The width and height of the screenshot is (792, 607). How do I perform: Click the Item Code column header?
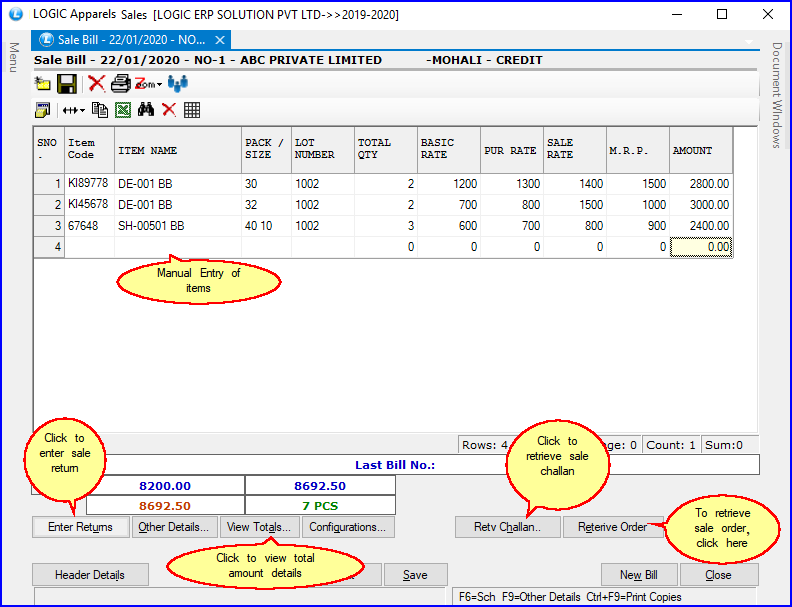[x=89, y=150]
